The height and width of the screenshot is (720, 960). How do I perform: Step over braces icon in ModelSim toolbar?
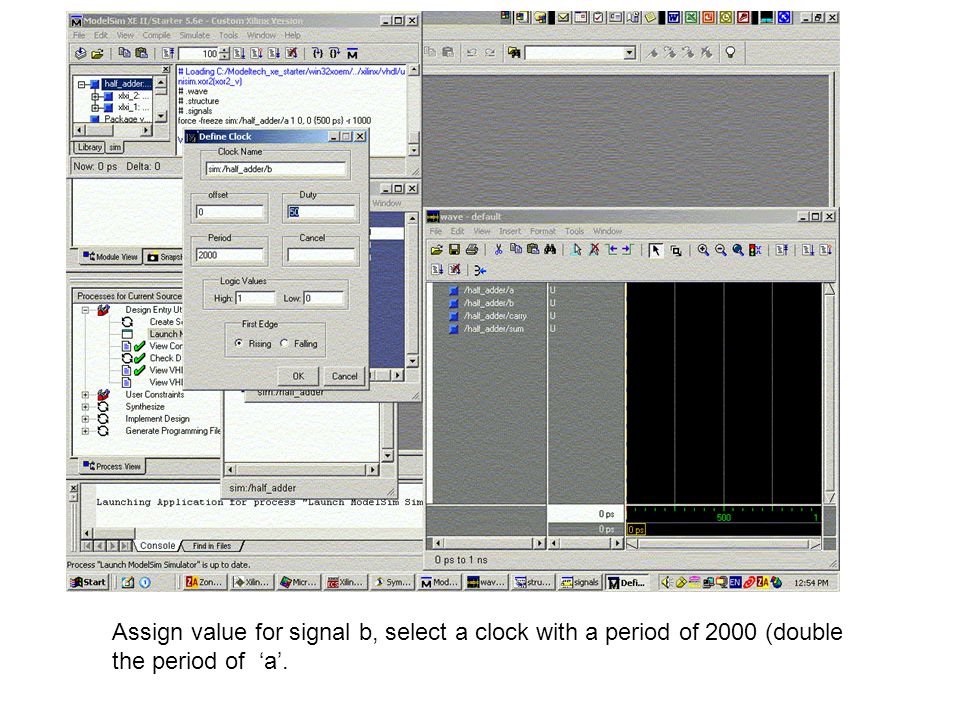[334, 53]
